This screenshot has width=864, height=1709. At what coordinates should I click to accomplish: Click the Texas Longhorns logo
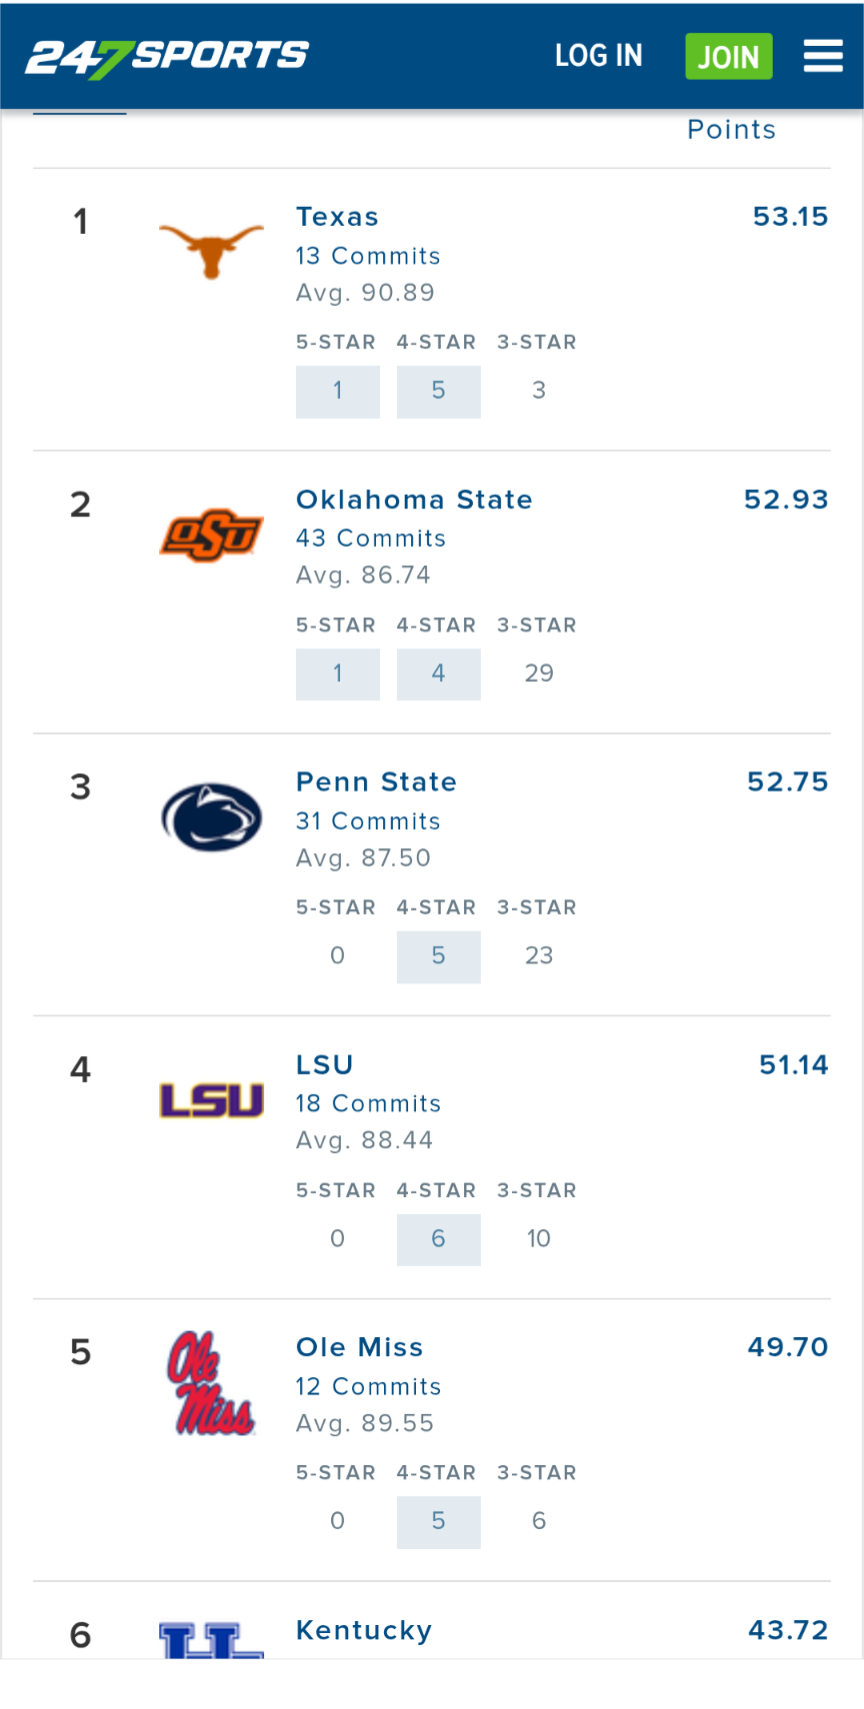(x=211, y=250)
